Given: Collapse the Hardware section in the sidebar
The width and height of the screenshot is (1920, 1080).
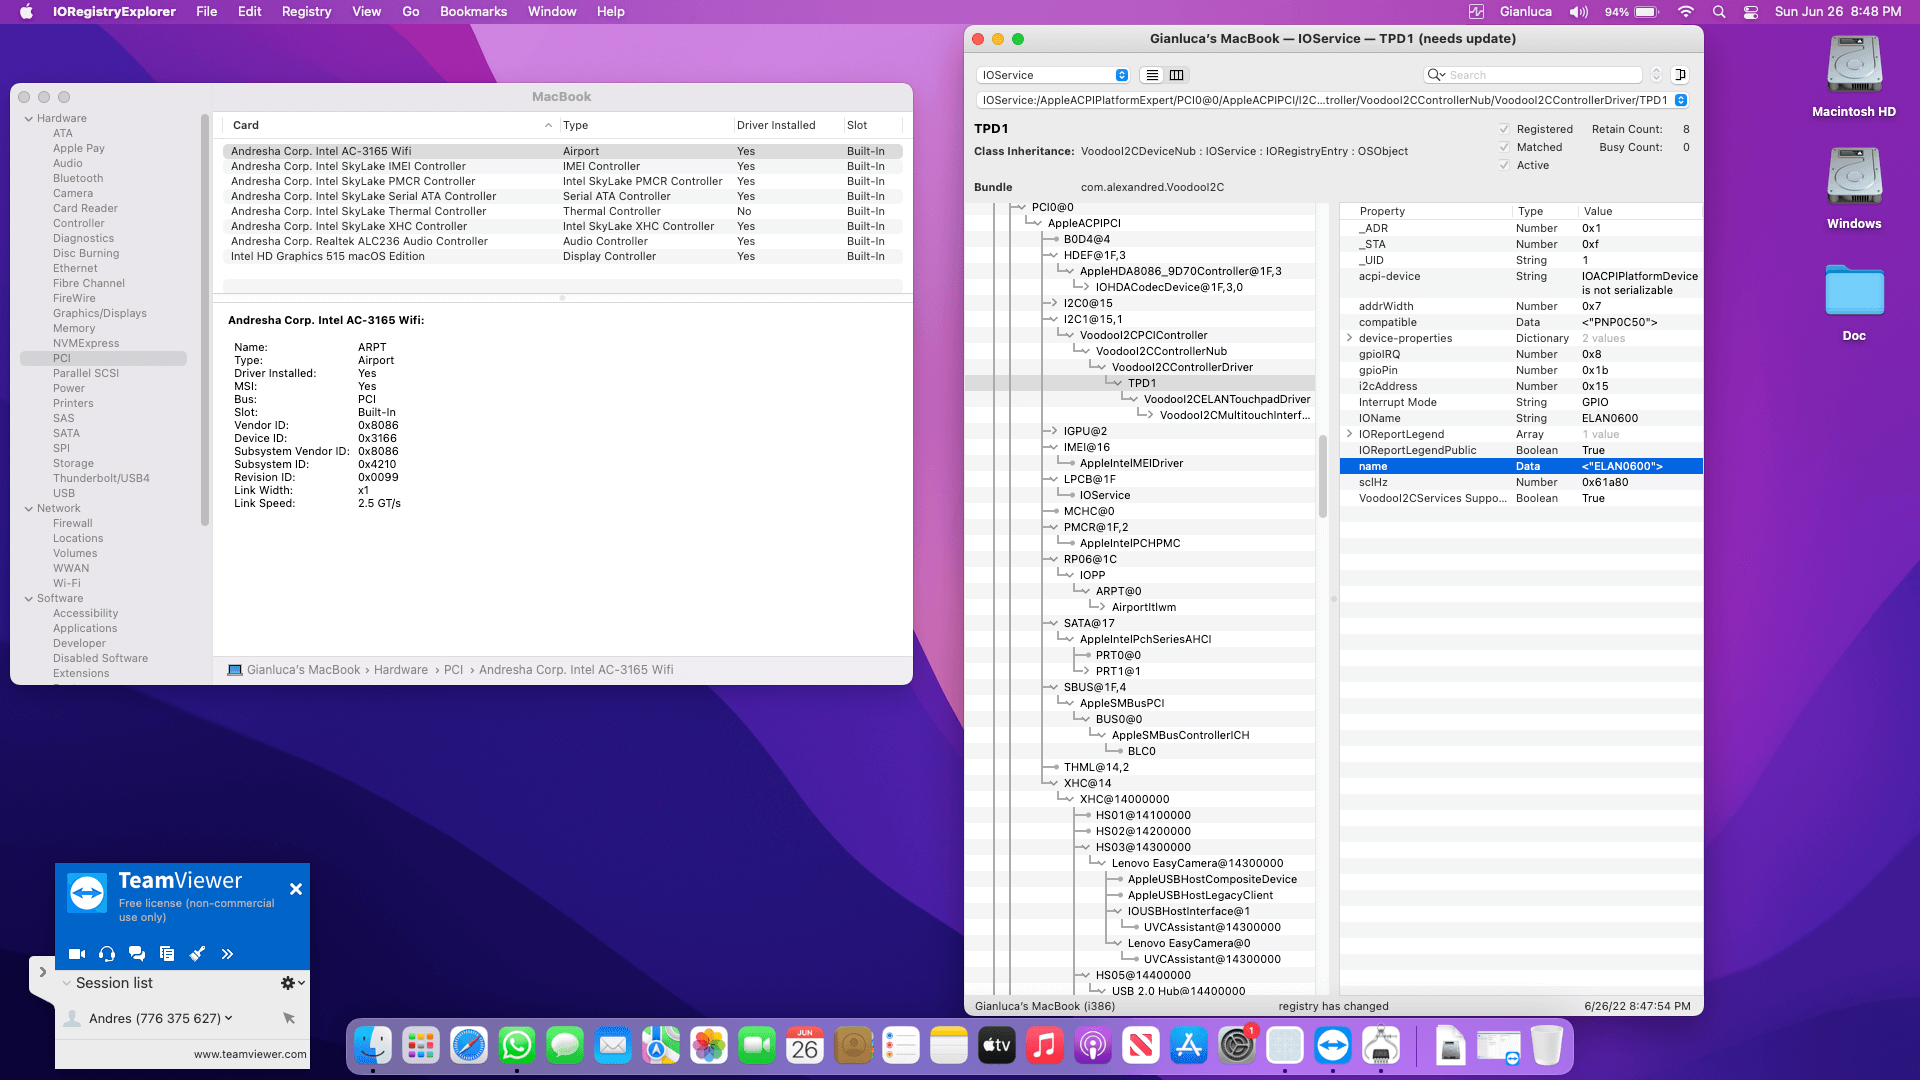Looking at the screenshot, I should click(x=29, y=118).
